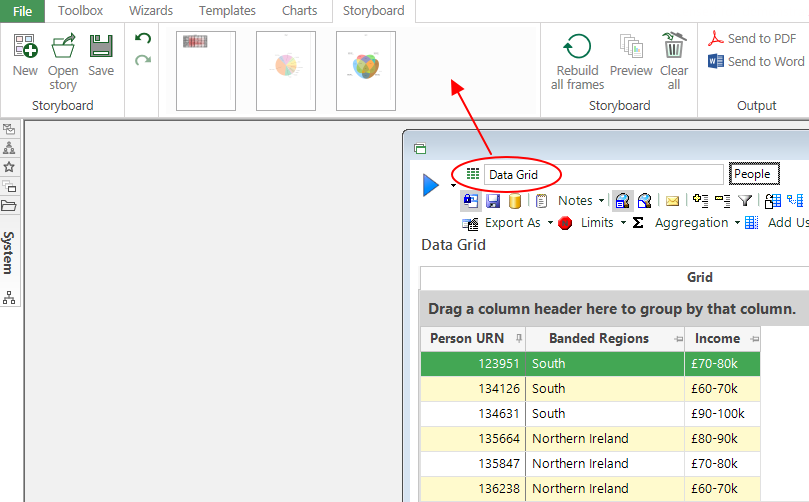Send the storyboard to Word

pos(756,61)
